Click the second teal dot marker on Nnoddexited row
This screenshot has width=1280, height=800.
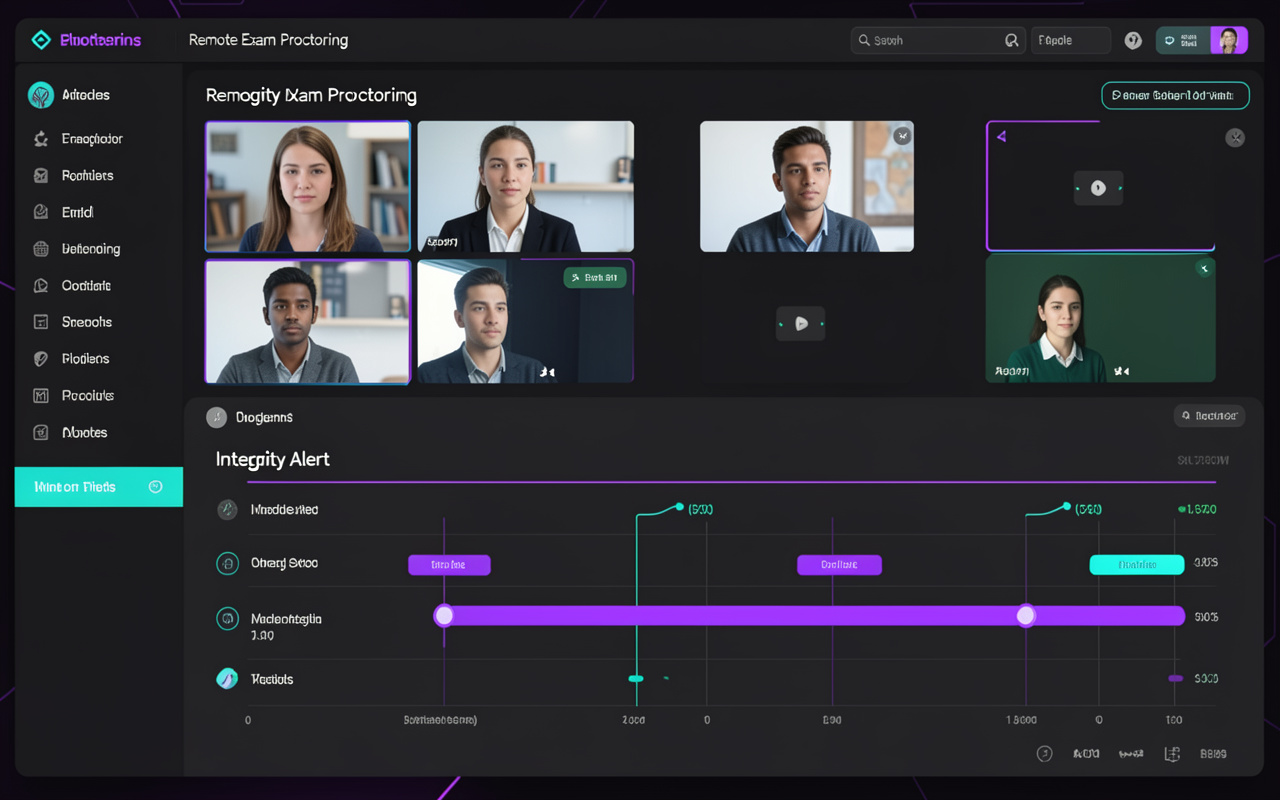[x=1067, y=507]
